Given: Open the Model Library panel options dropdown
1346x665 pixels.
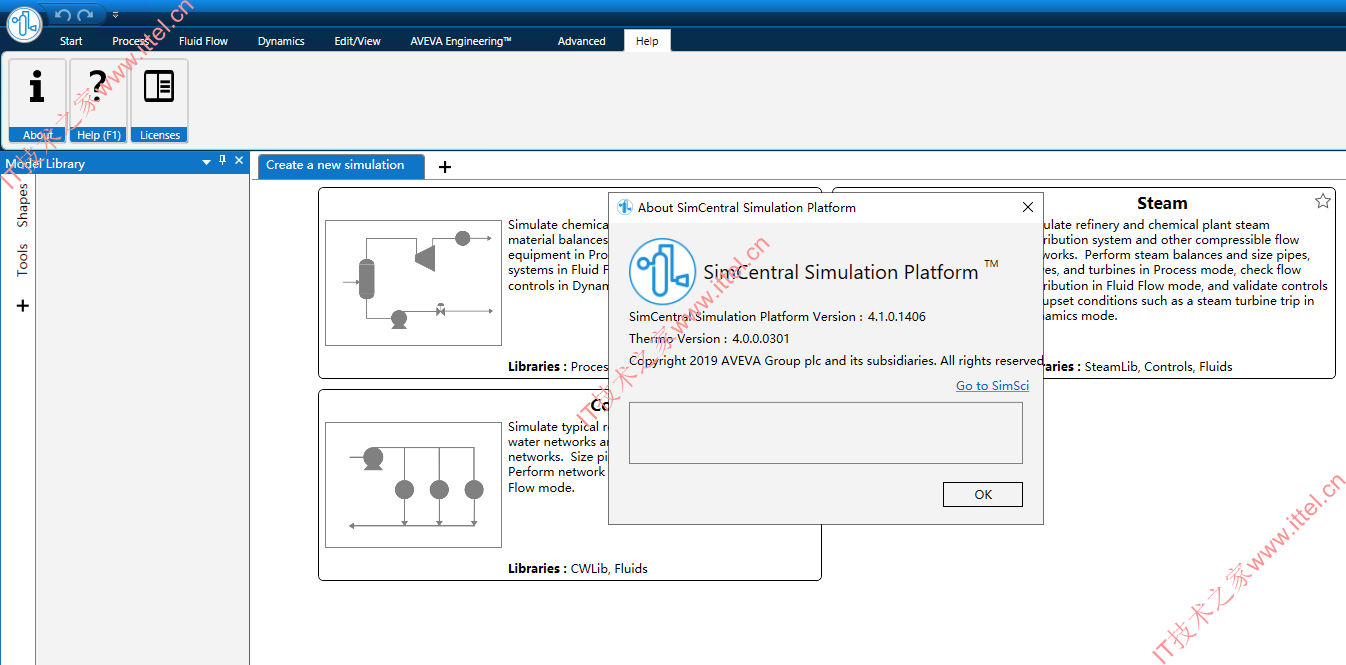Looking at the screenshot, I should point(207,162).
